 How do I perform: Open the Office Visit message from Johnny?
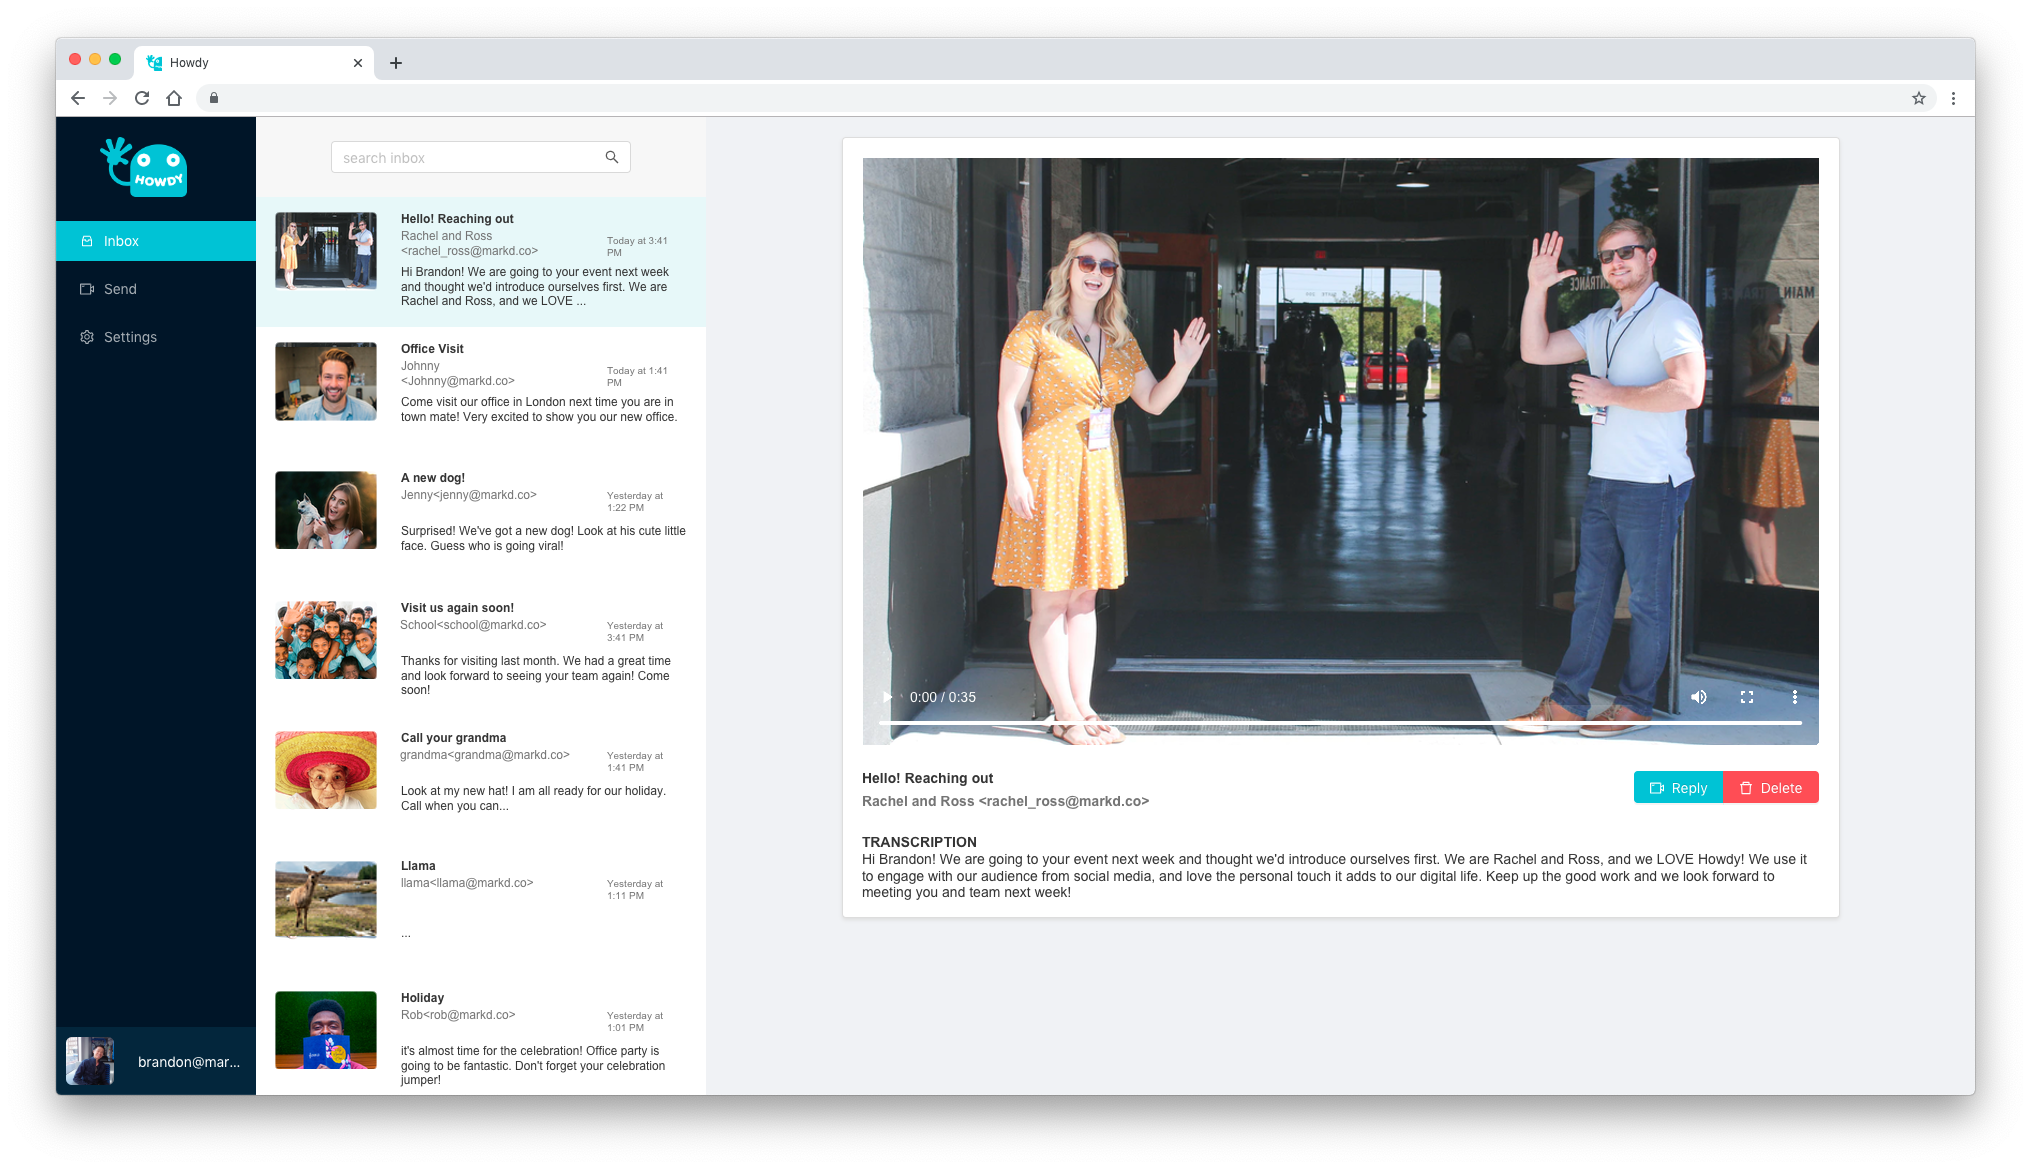(480, 383)
